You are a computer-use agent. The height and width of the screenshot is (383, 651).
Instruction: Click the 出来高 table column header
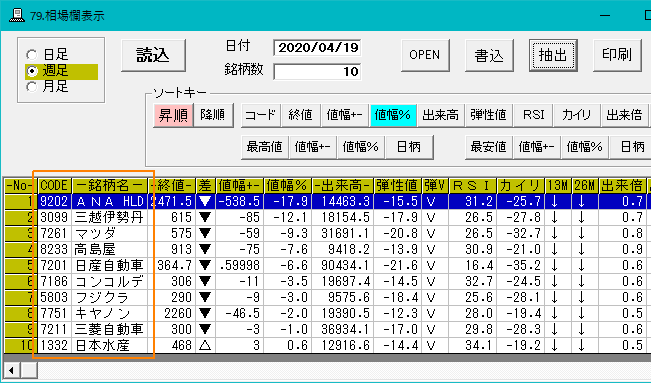pos(343,186)
